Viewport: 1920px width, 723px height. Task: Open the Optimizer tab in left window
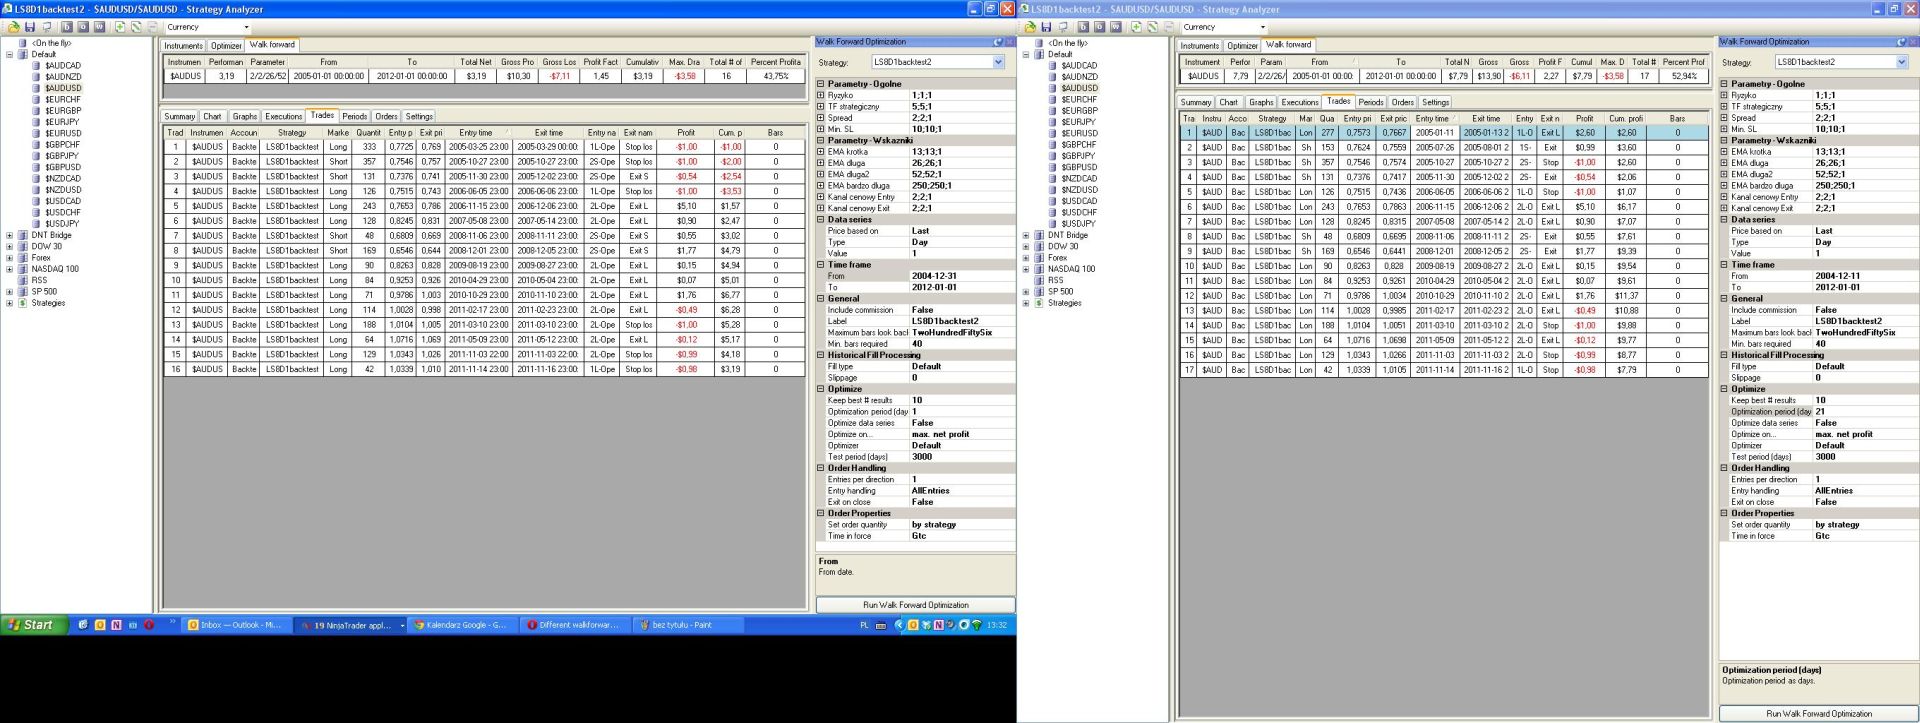pos(226,45)
